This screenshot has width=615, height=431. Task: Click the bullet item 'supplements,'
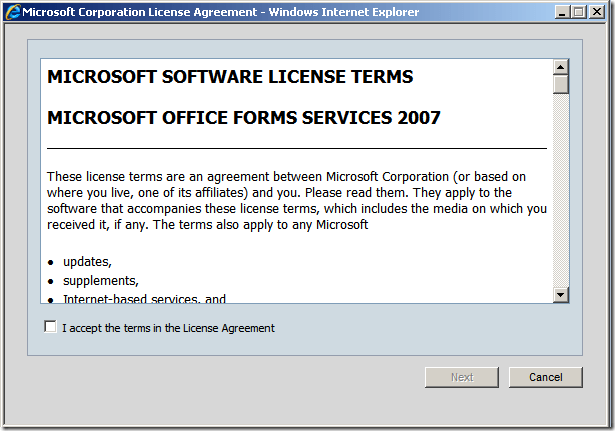(101, 281)
